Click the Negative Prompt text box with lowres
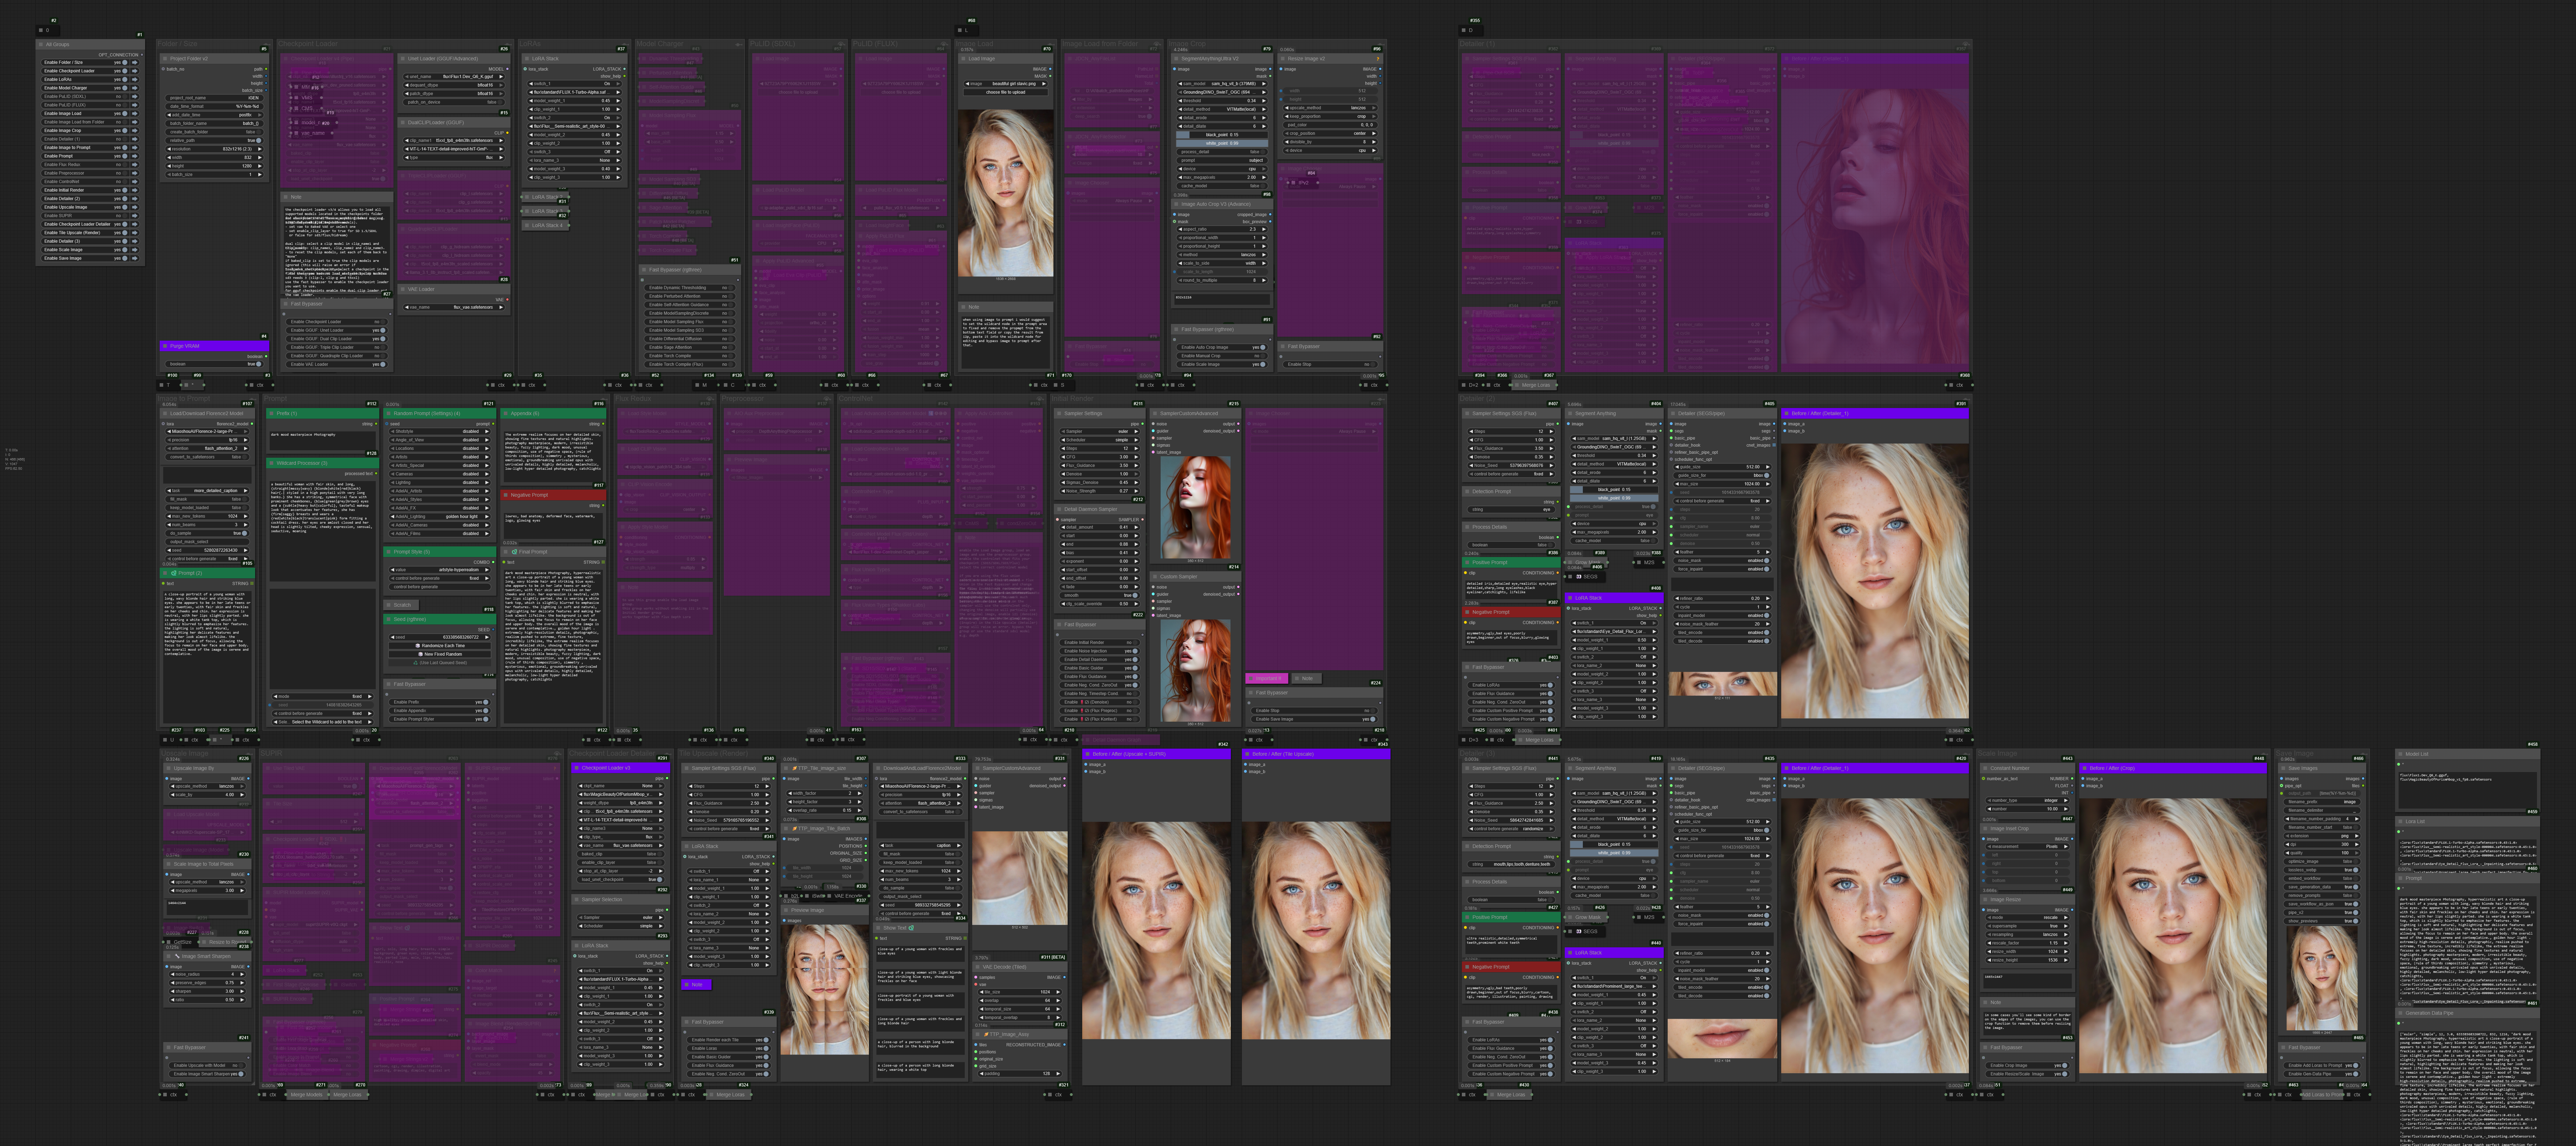Screen dimensions: 2576x1146 click(553, 526)
